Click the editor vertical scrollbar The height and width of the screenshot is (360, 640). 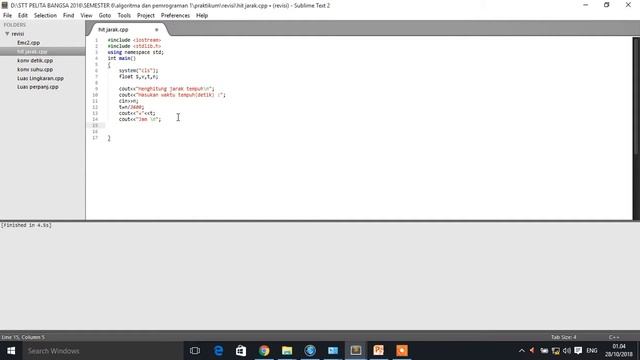coord(636,96)
